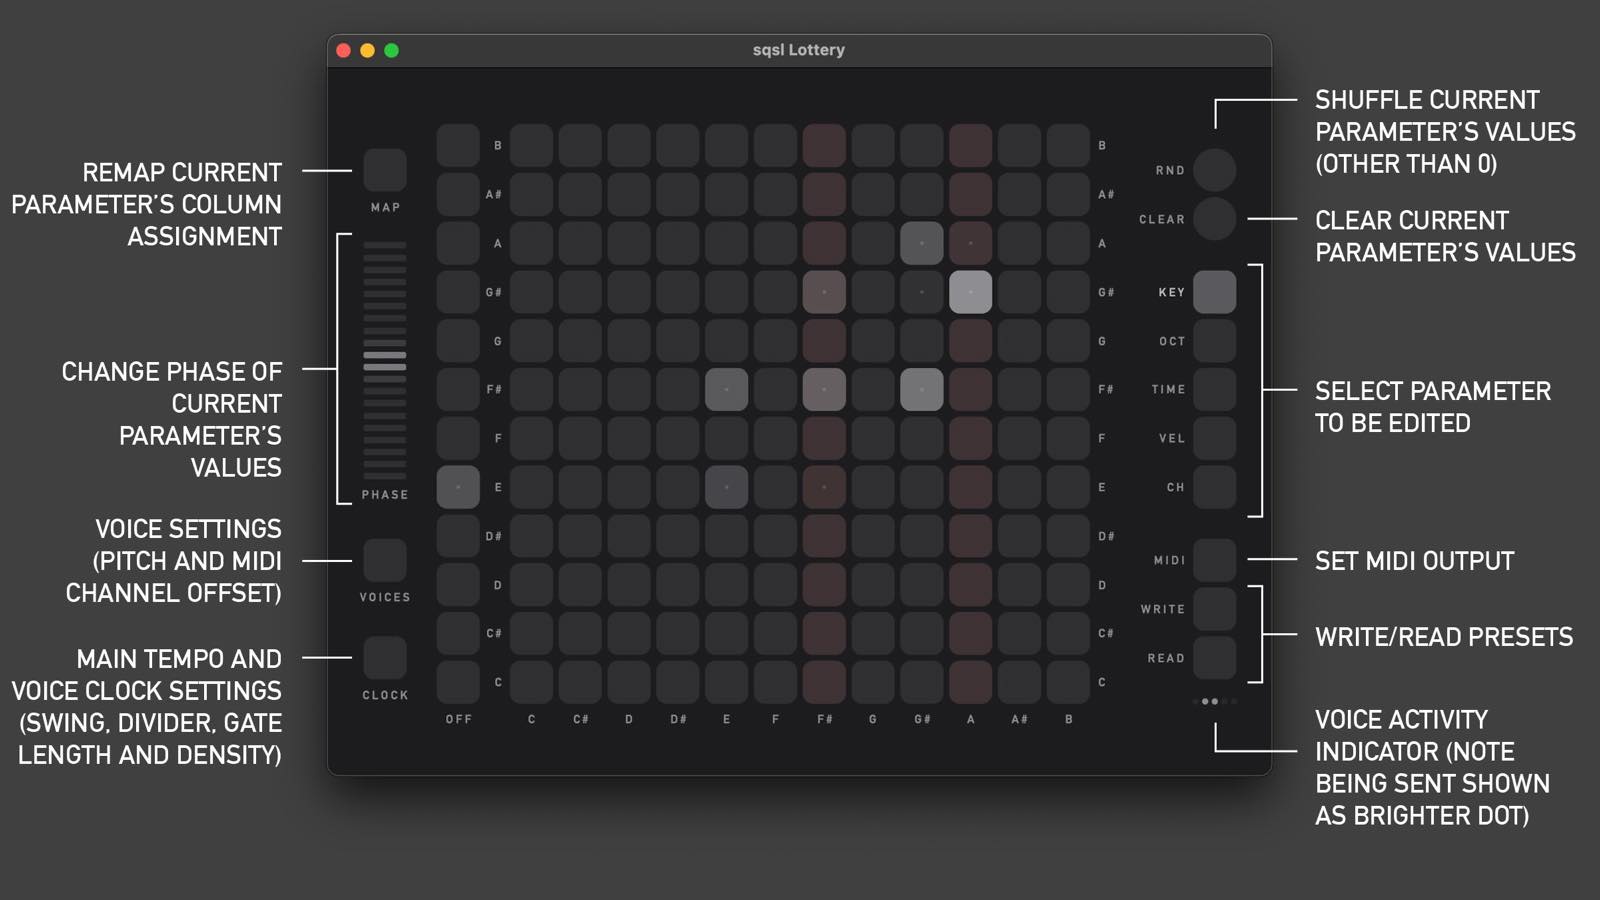The height and width of the screenshot is (900, 1600).
Task: Toggle bright cell at row G#, column A
Action: tap(970, 292)
